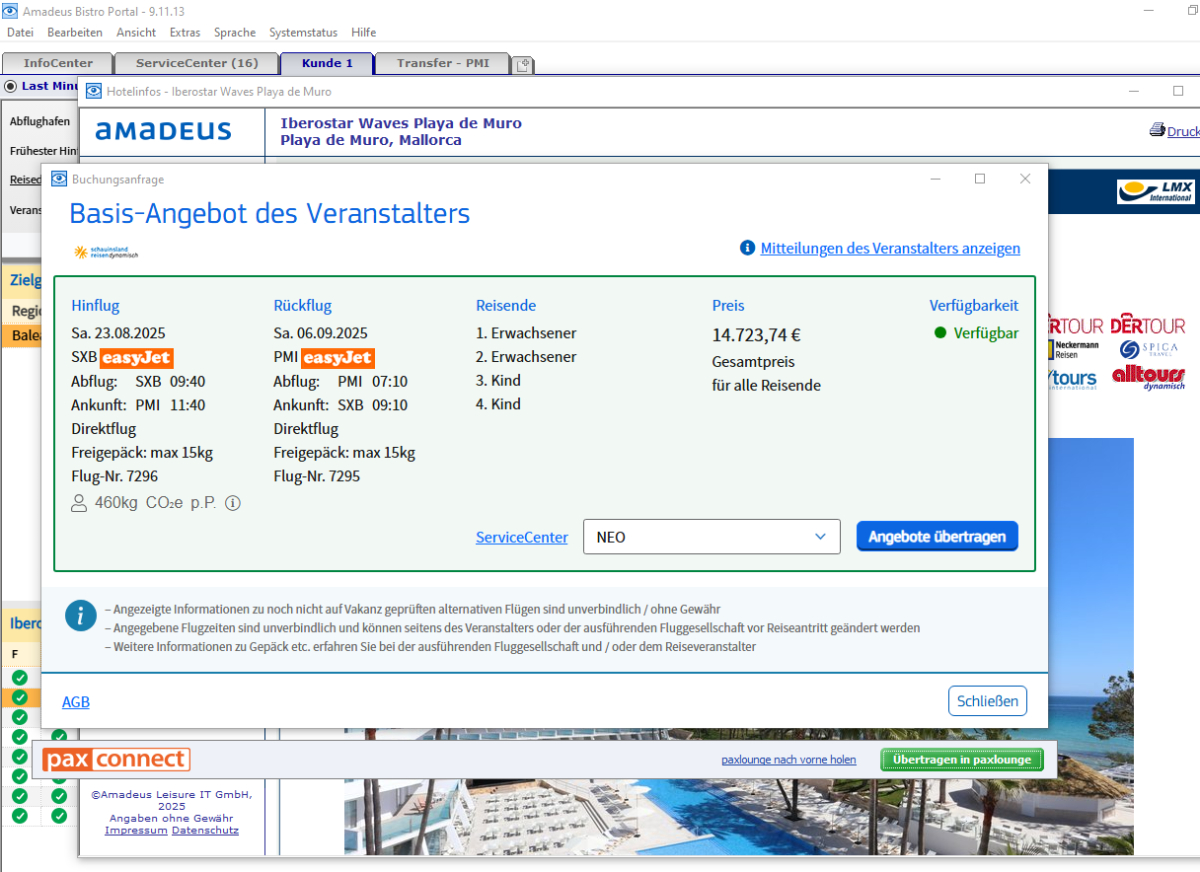Screen dimensions: 1200x872
Task: Click the new tab plus icon
Action: 523,64
